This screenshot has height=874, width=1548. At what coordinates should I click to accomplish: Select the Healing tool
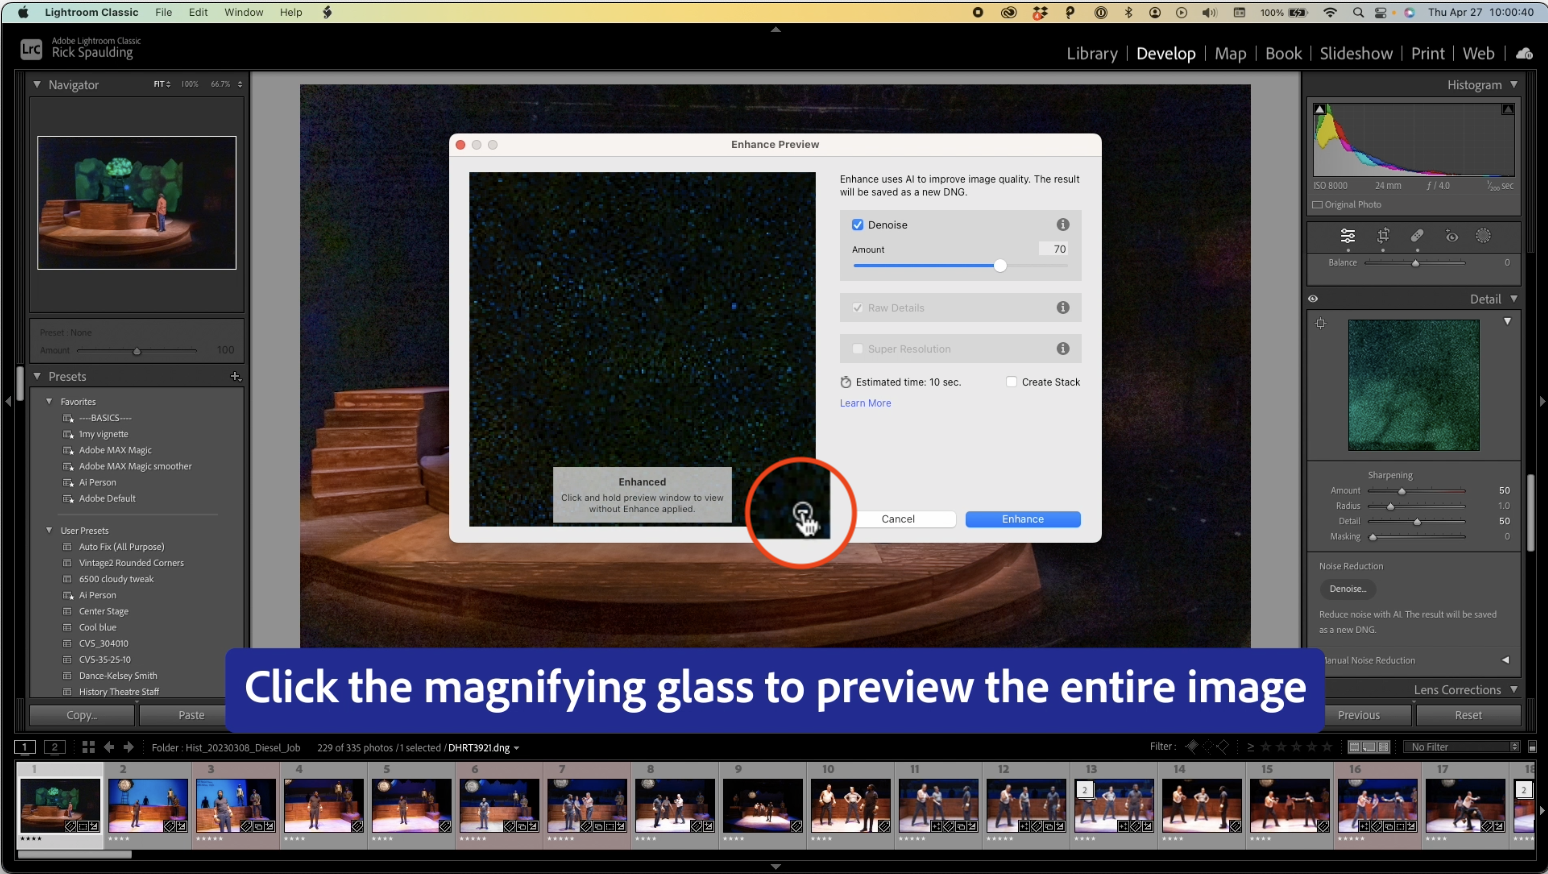[x=1415, y=237]
